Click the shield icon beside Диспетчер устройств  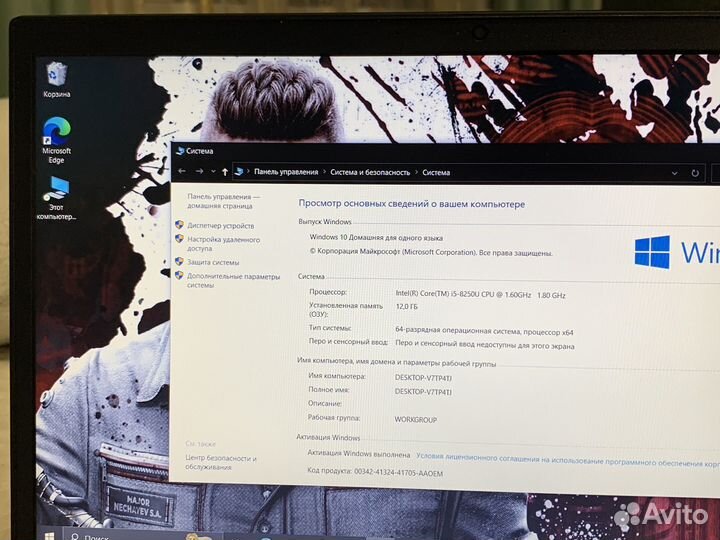point(180,225)
